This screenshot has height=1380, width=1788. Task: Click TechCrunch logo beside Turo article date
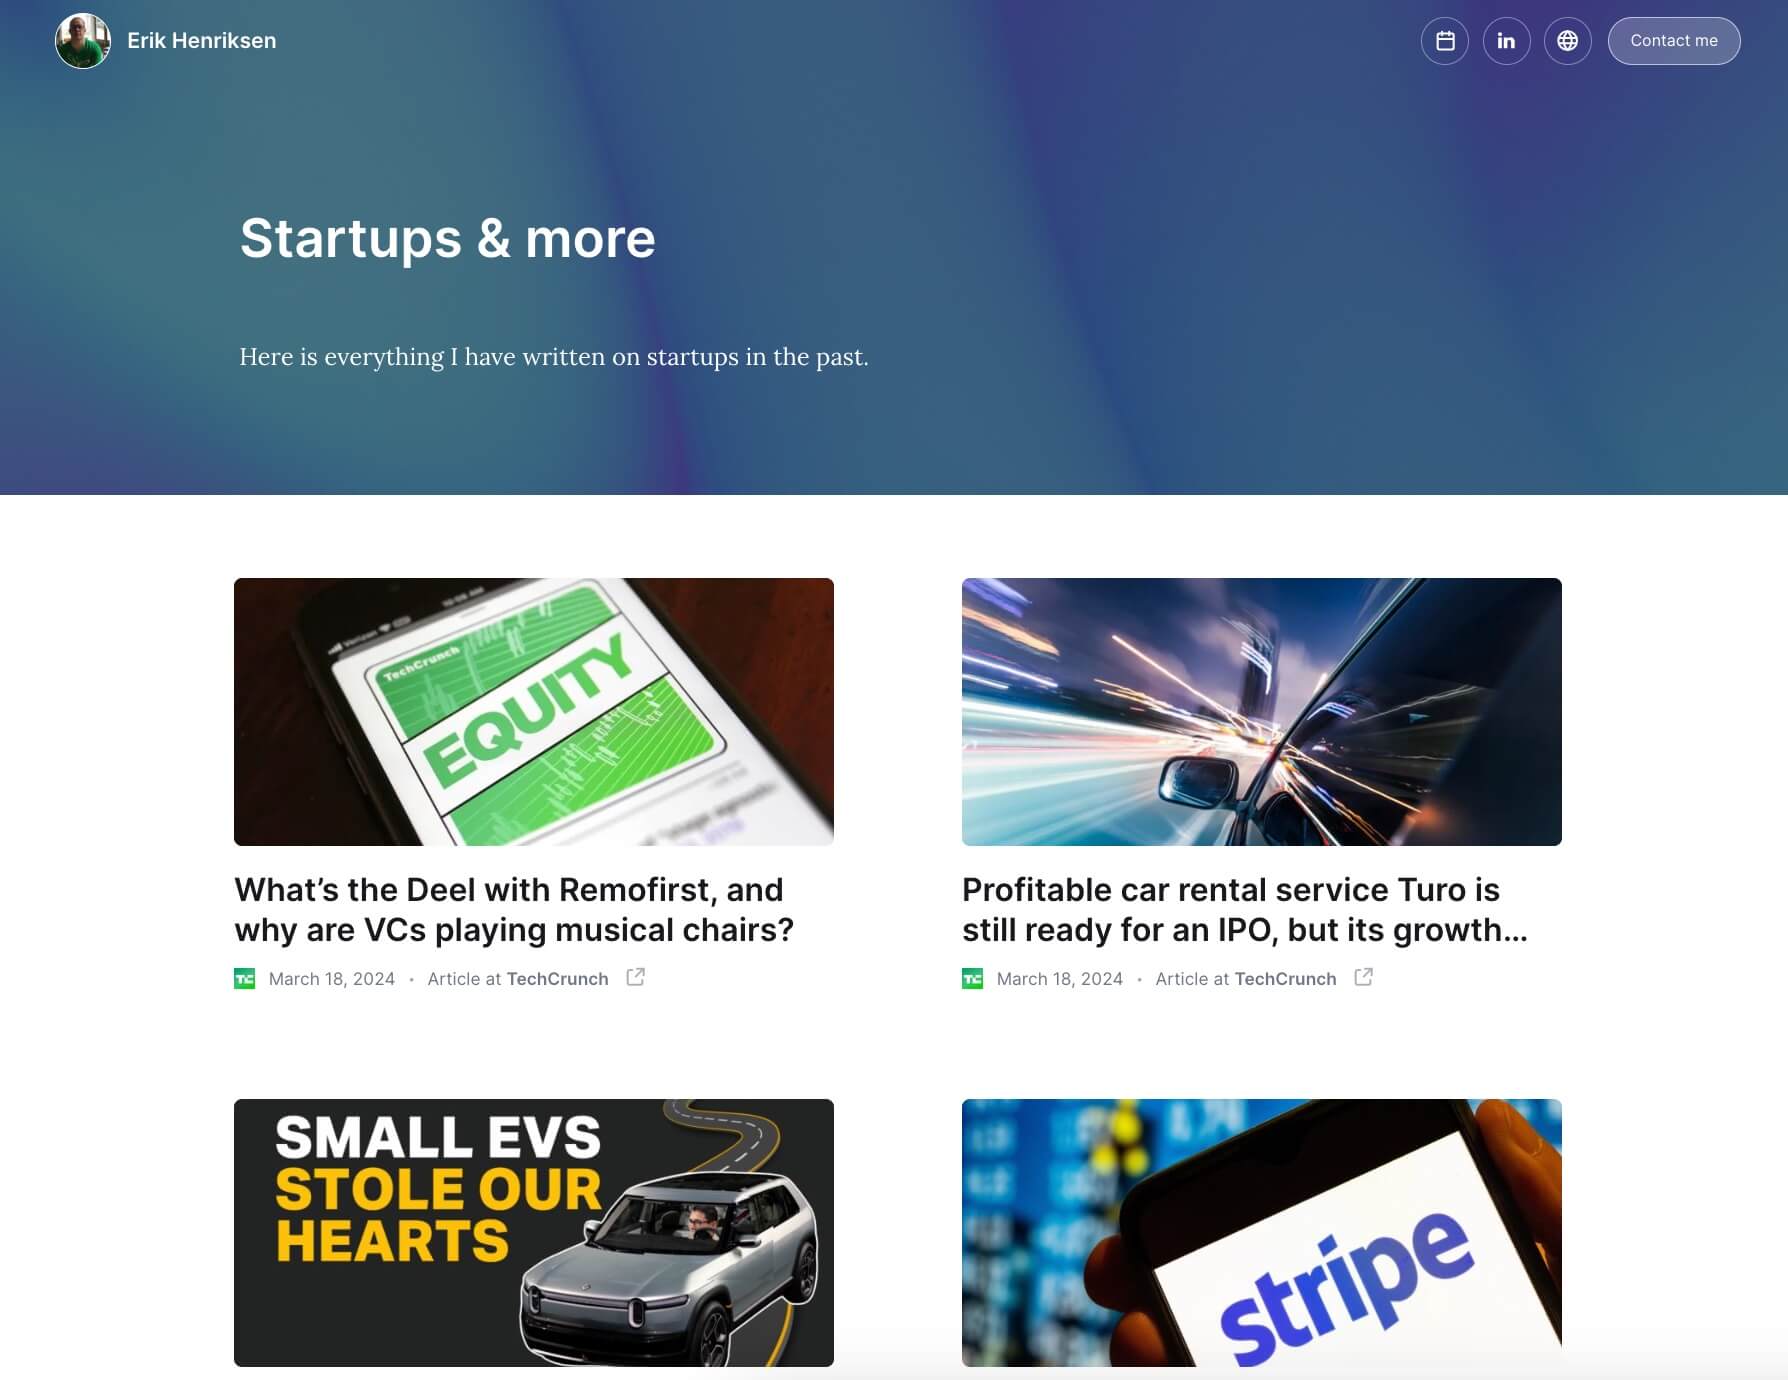(973, 979)
